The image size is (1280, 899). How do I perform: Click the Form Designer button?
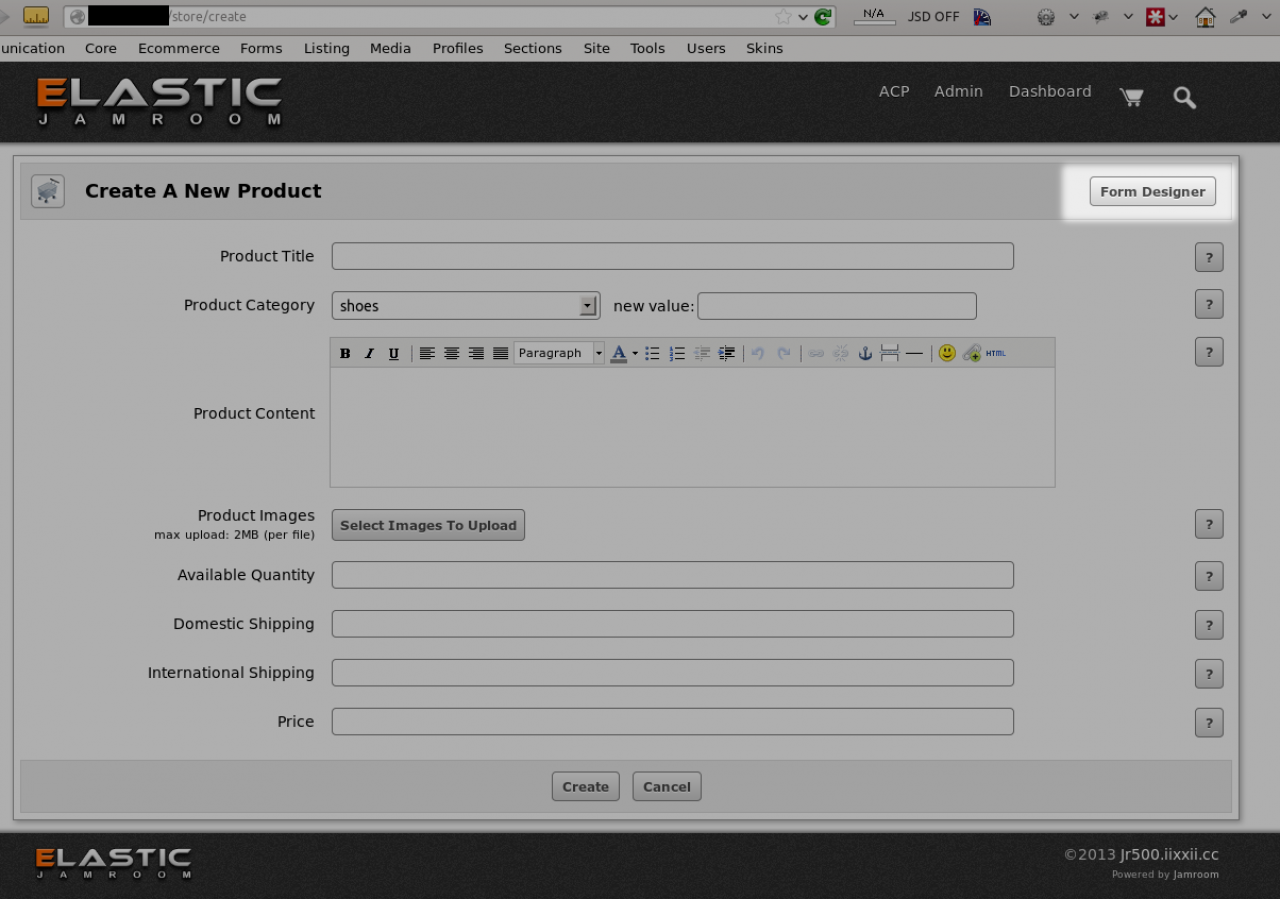(x=1152, y=192)
